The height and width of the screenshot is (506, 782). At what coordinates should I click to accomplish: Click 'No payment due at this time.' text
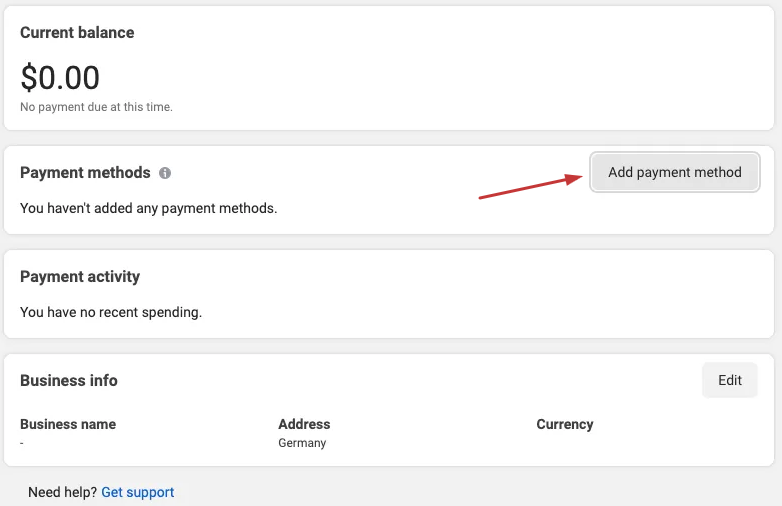tap(96, 107)
